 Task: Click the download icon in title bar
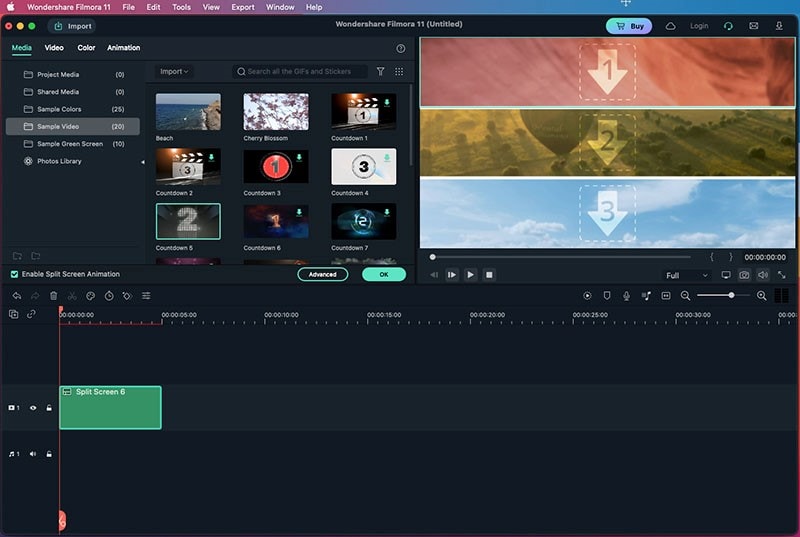[x=779, y=26]
